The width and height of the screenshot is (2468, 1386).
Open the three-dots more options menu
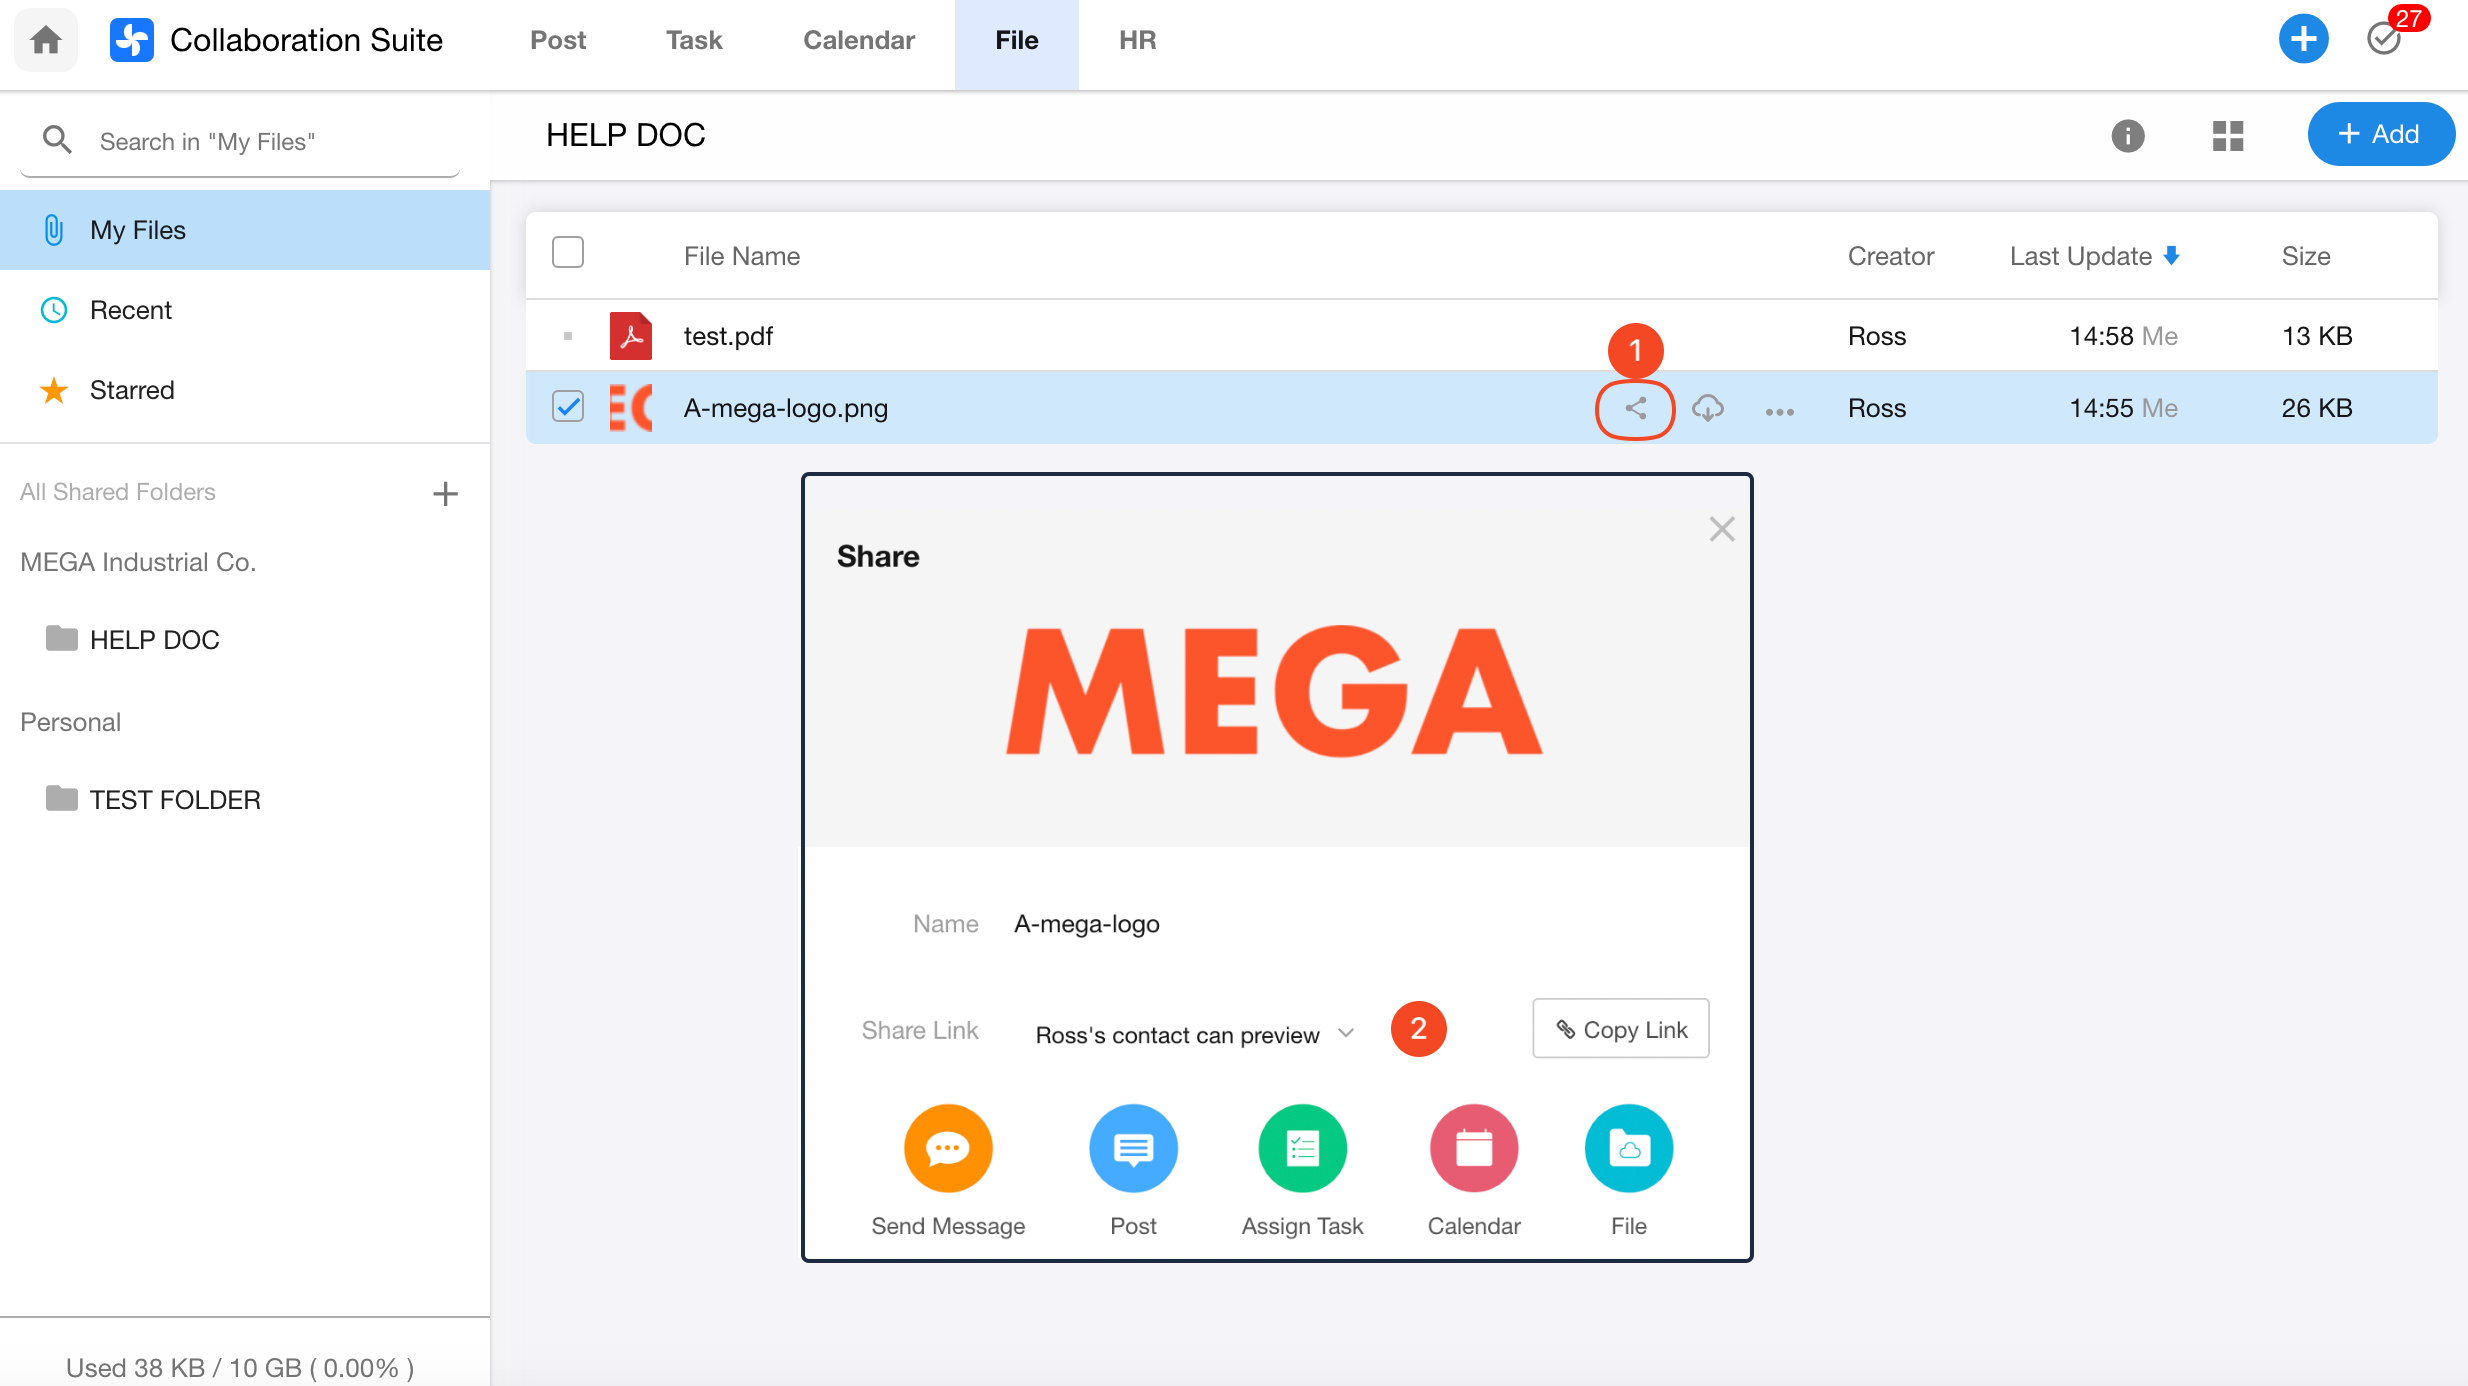click(x=1779, y=411)
